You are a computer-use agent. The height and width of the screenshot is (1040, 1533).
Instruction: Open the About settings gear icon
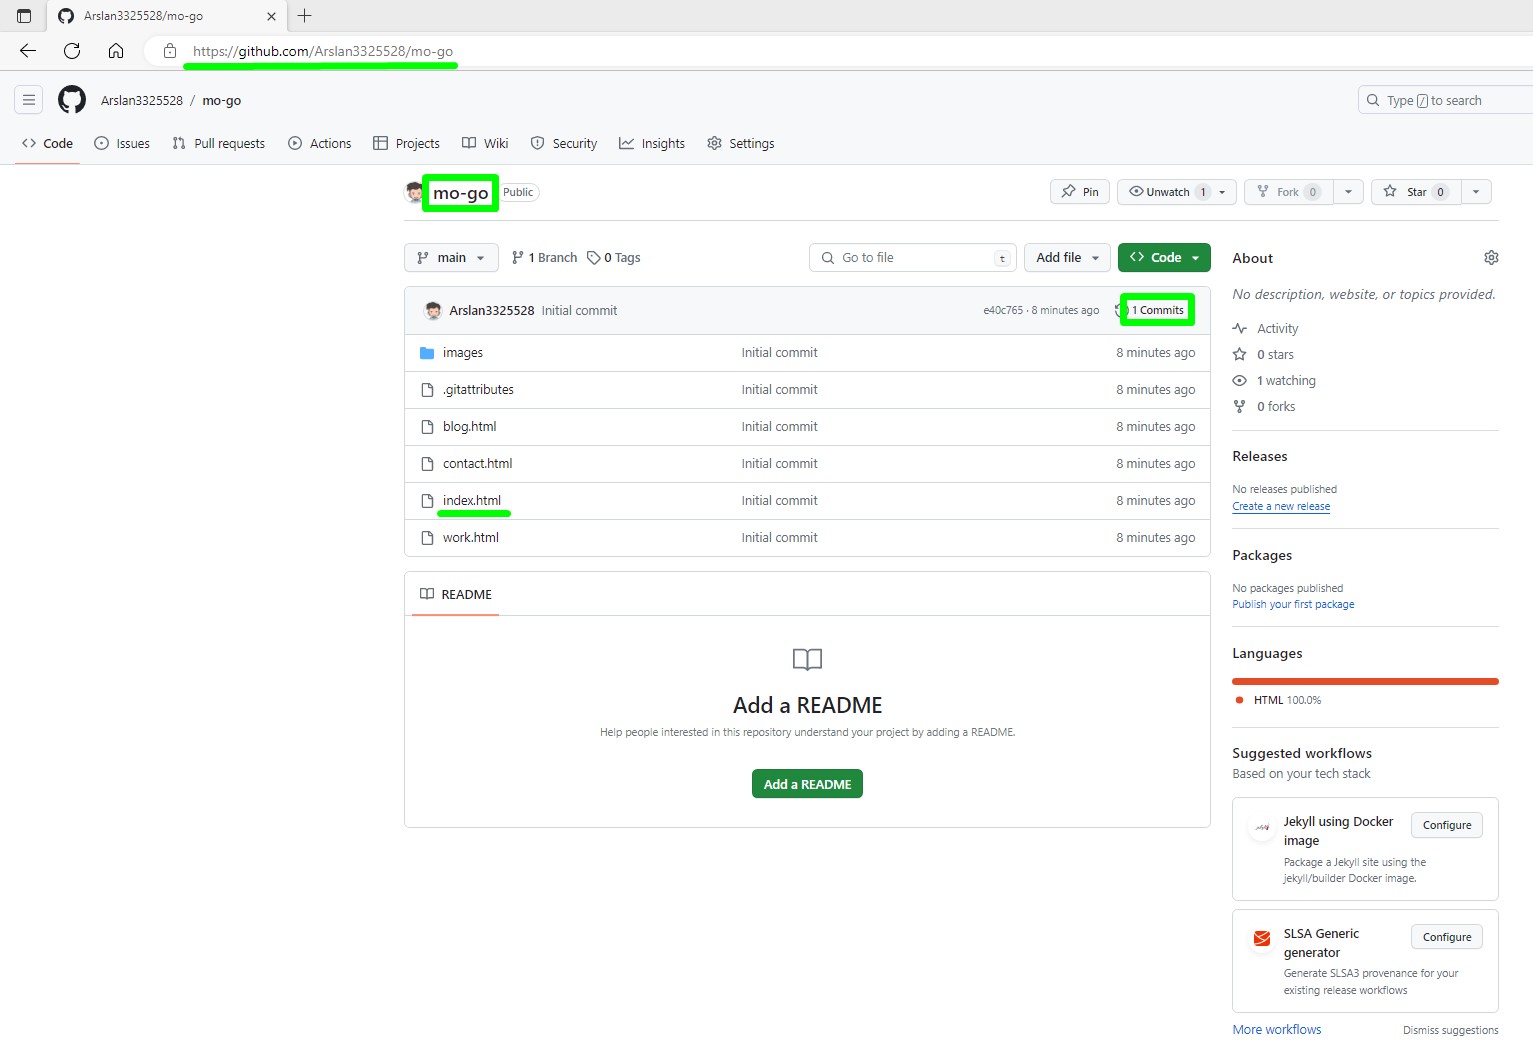(1491, 258)
